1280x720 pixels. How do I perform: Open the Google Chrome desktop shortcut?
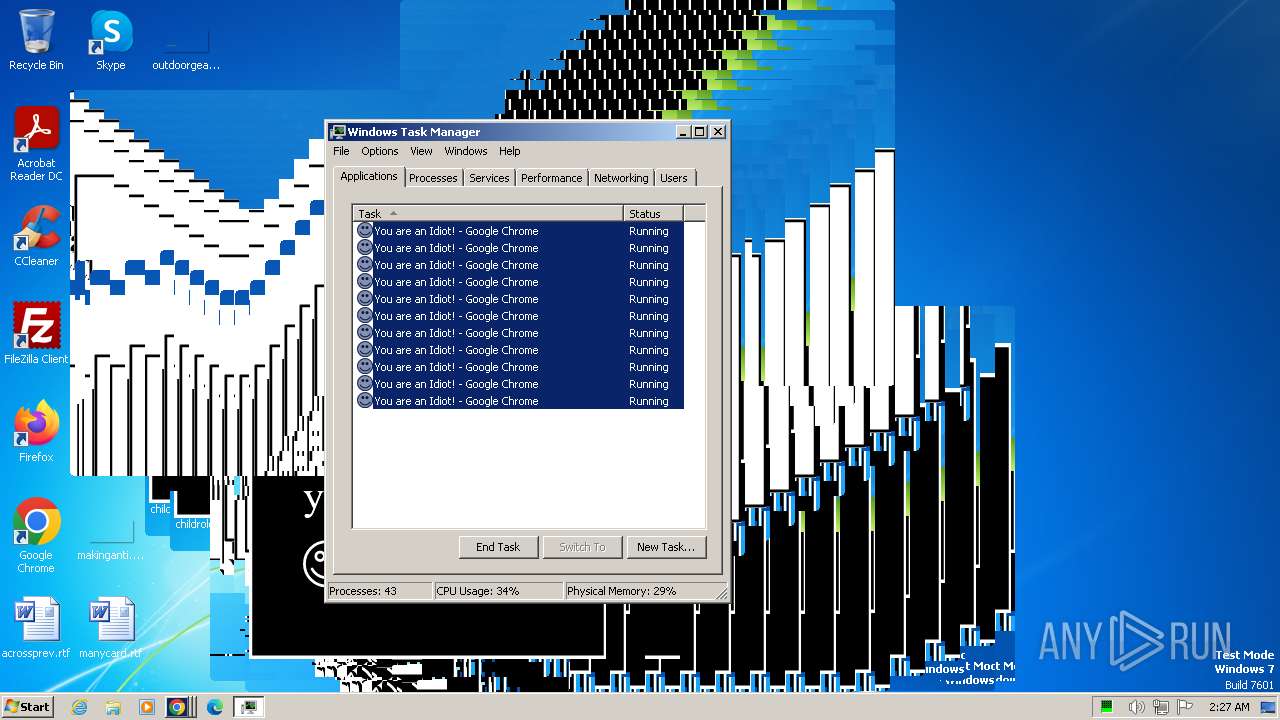pos(36,536)
